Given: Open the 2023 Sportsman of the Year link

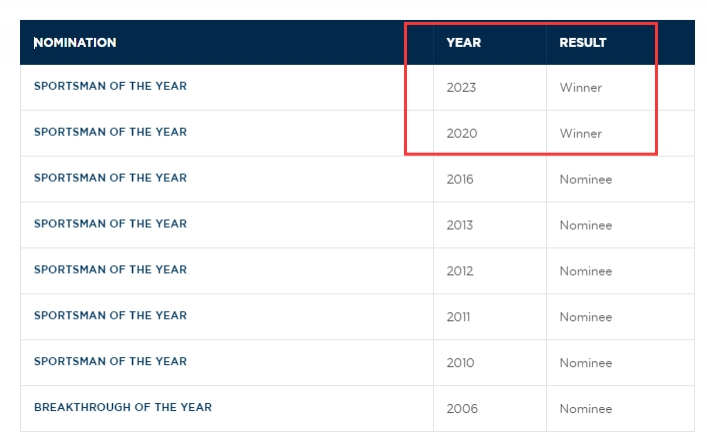Looking at the screenshot, I should point(110,86).
